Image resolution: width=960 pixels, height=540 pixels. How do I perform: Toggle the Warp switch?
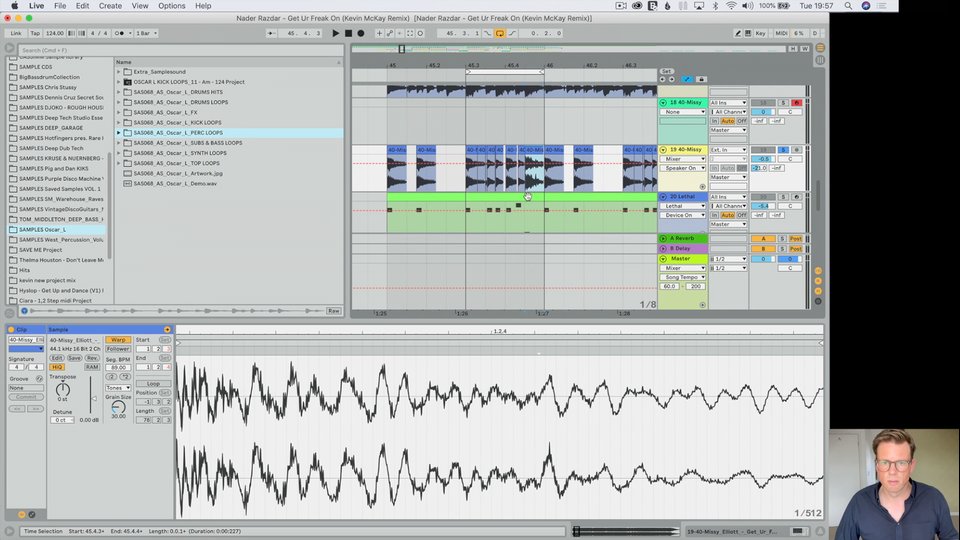point(118,340)
